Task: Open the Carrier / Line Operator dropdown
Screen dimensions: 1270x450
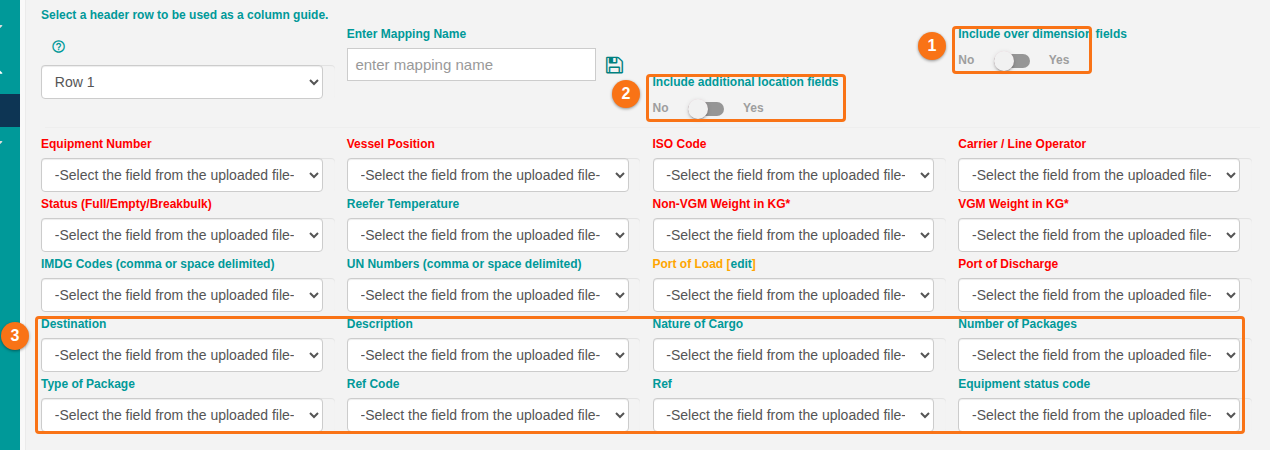Action: coord(1099,175)
